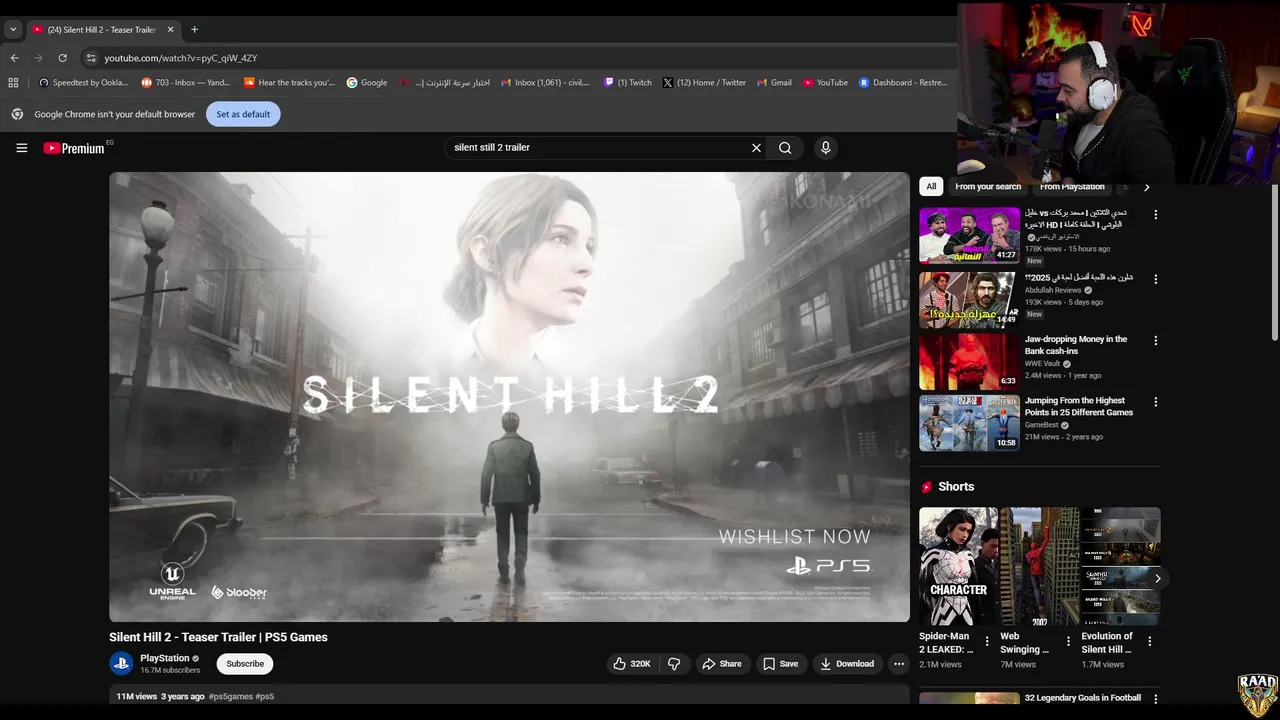The width and height of the screenshot is (1280, 720).
Task: Select 'From PlayStation' chip
Action: (1072, 187)
